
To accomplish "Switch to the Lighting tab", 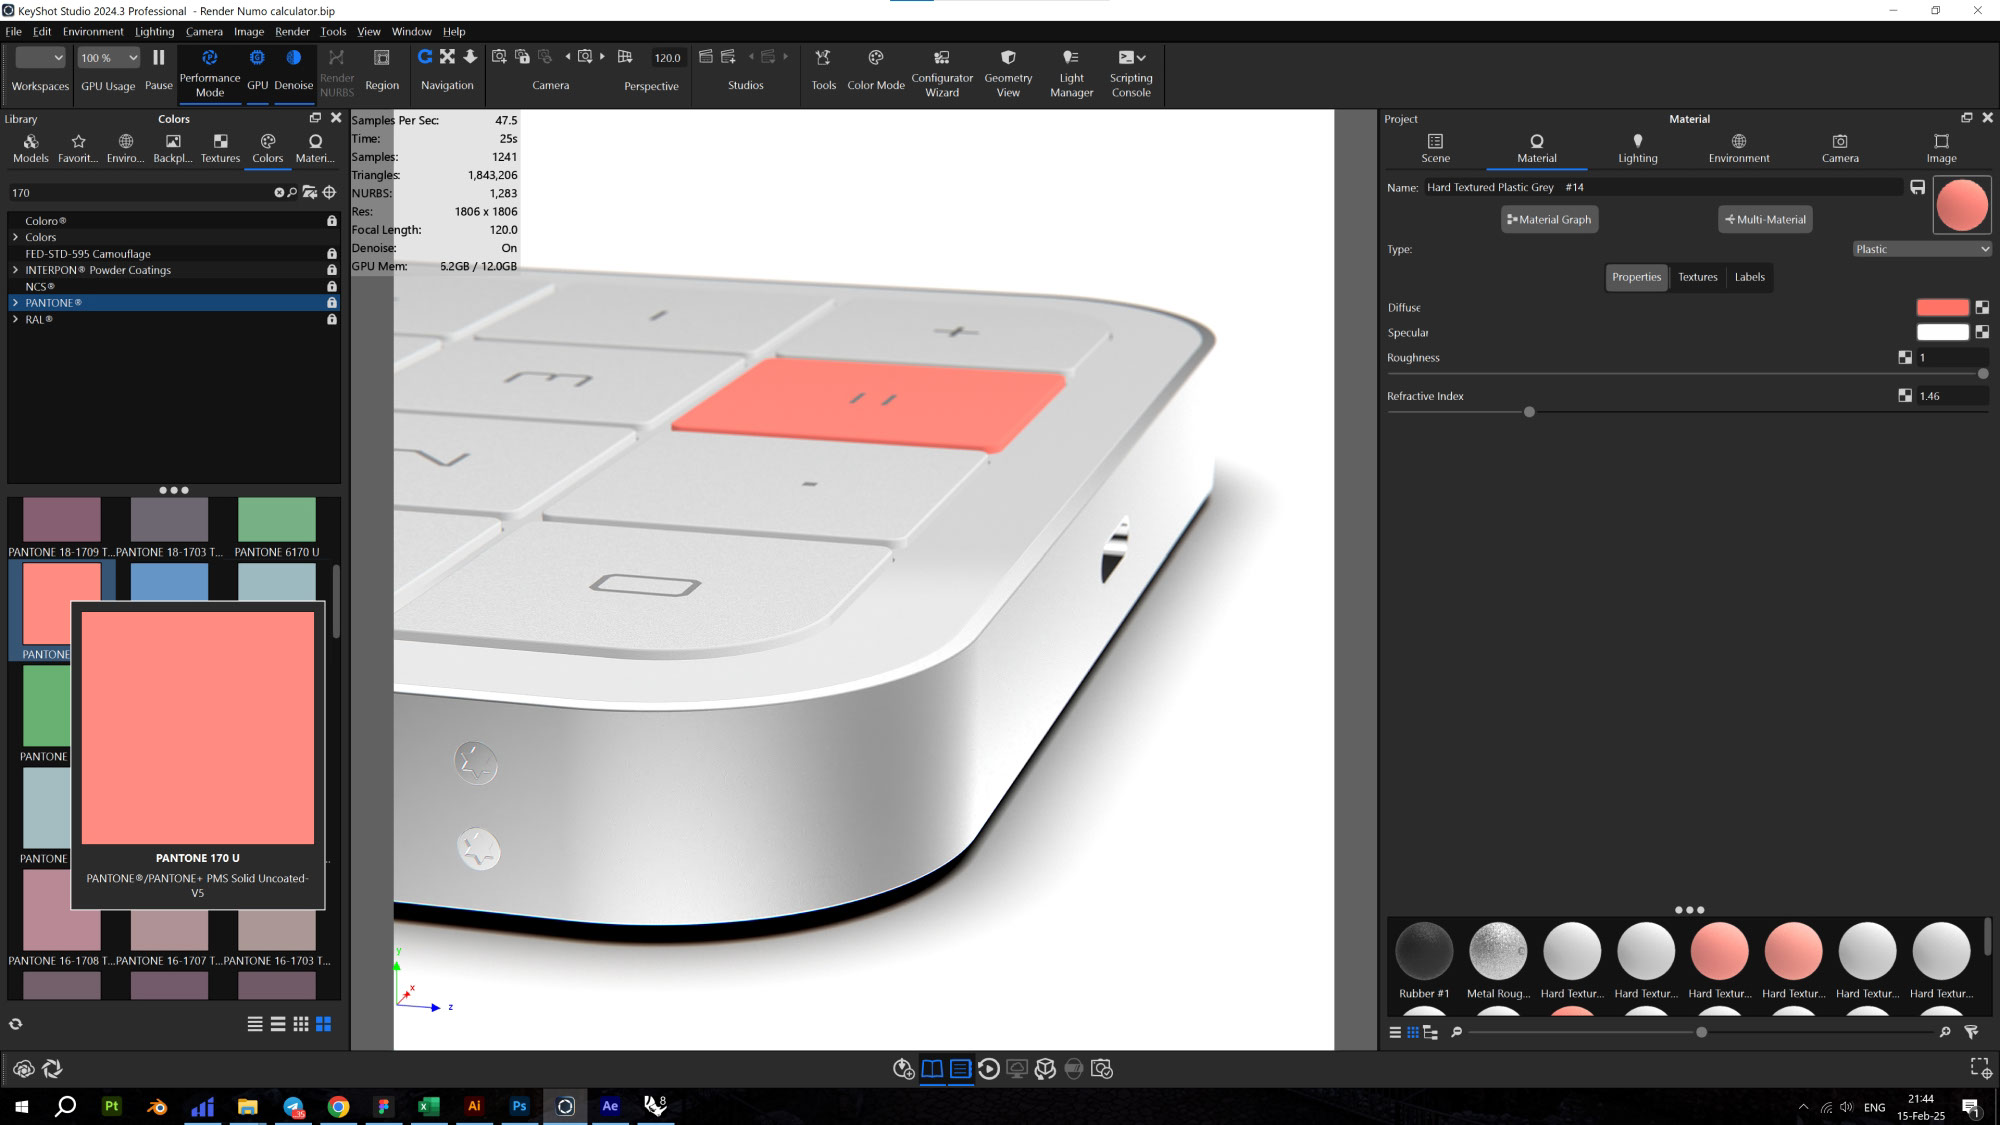I will pos(1638,148).
